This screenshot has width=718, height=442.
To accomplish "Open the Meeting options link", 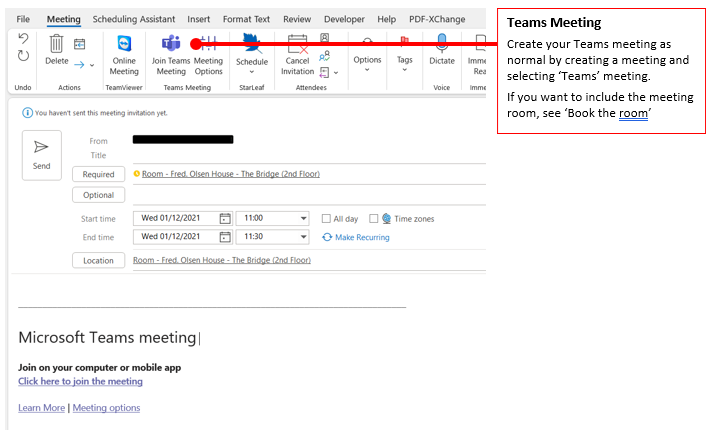I will click(x=106, y=408).
